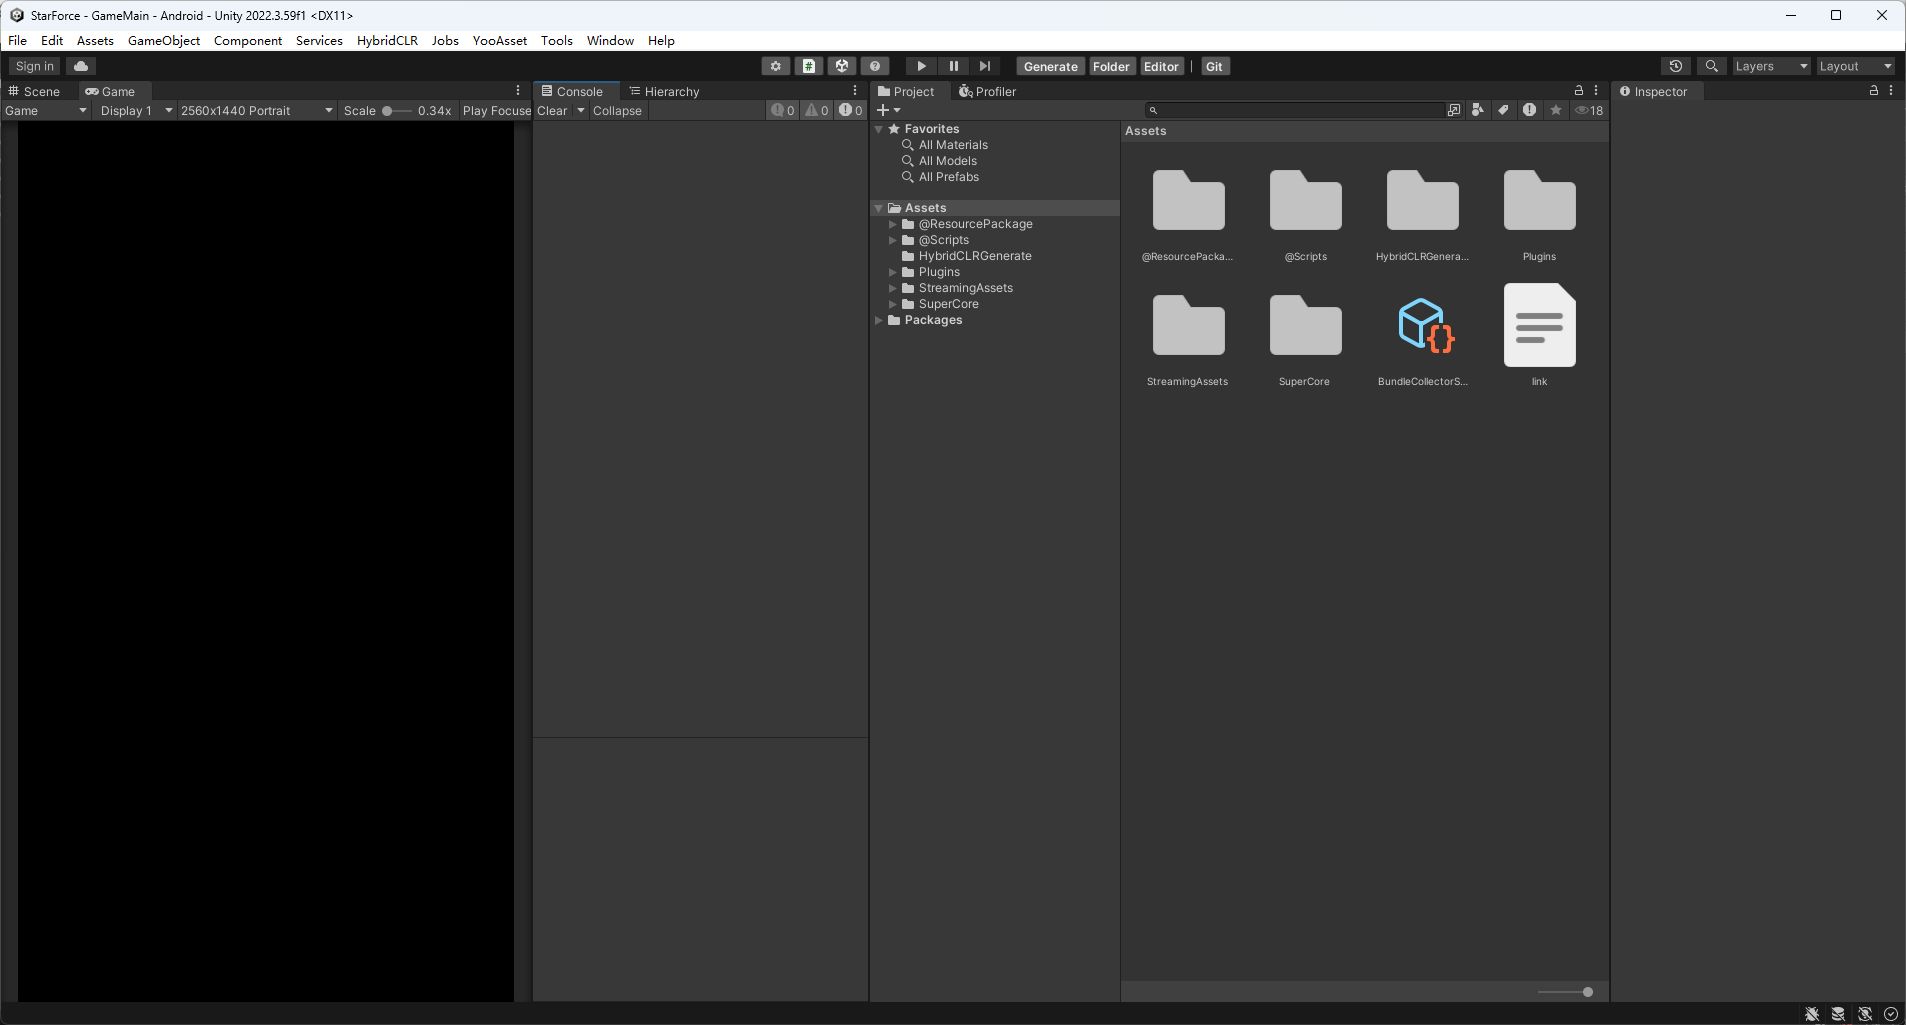Select the All Prefabs favorite search
The image size is (1906, 1025).
(x=949, y=177)
